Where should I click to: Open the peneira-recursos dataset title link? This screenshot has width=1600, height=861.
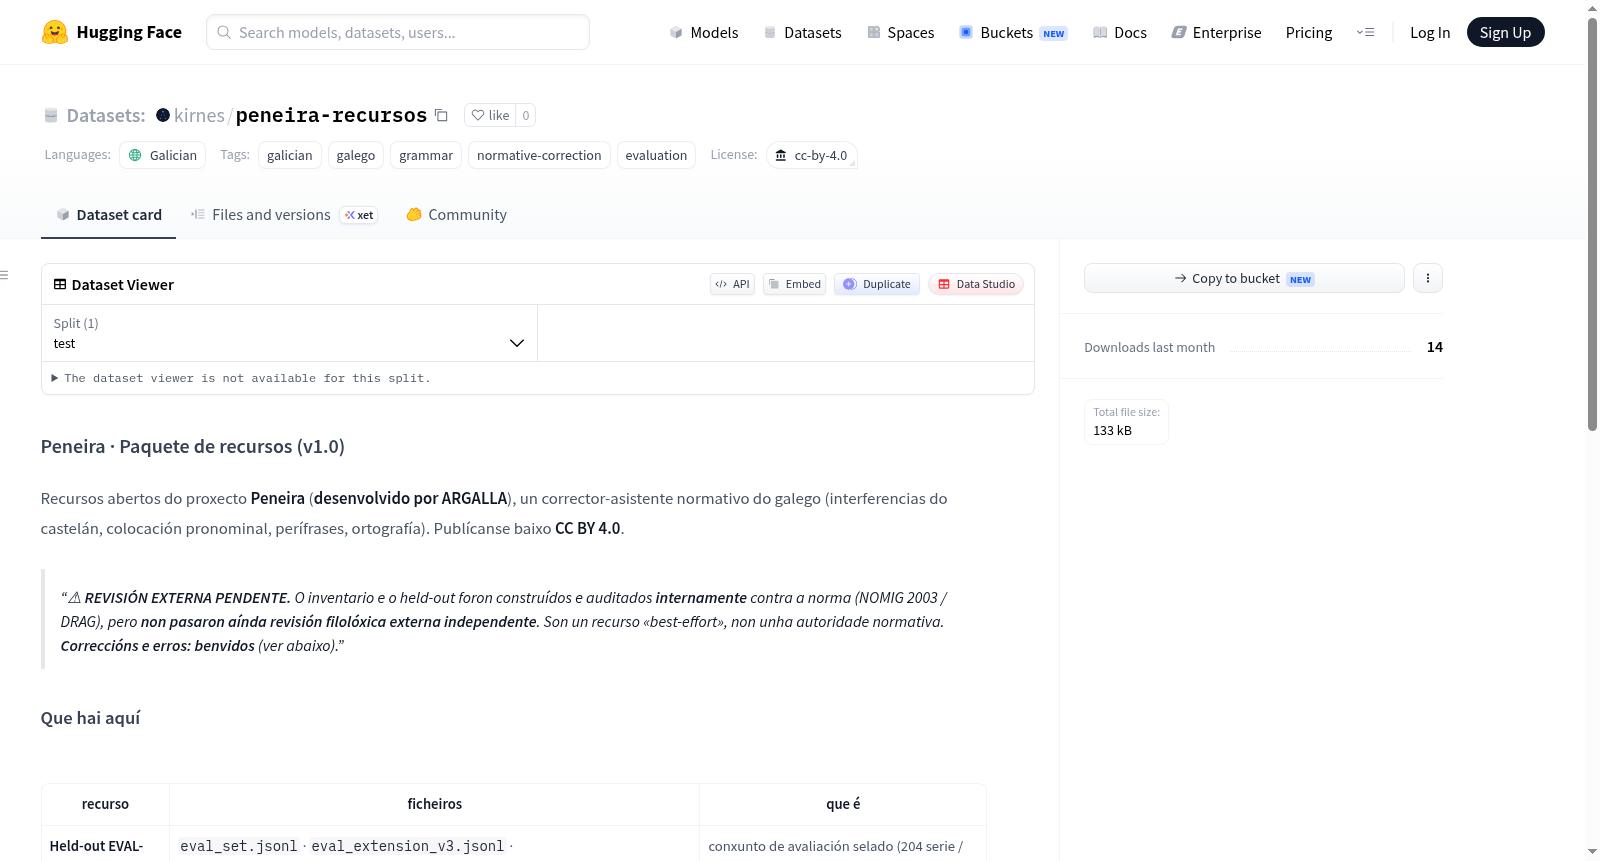point(331,115)
